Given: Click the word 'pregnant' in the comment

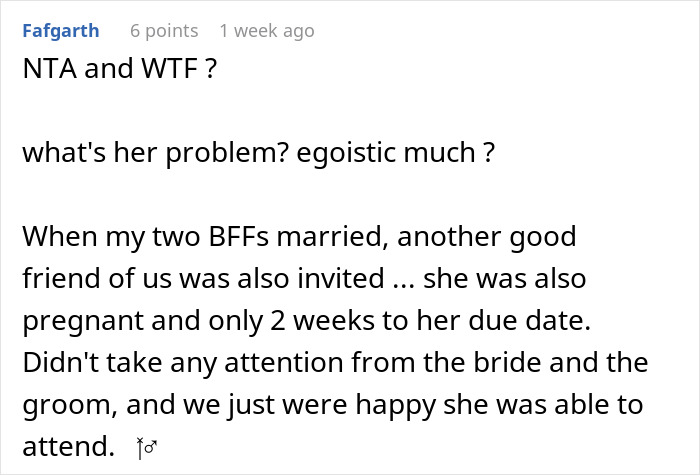Looking at the screenshot, I should pyautogui.click(x=83, y=321).
